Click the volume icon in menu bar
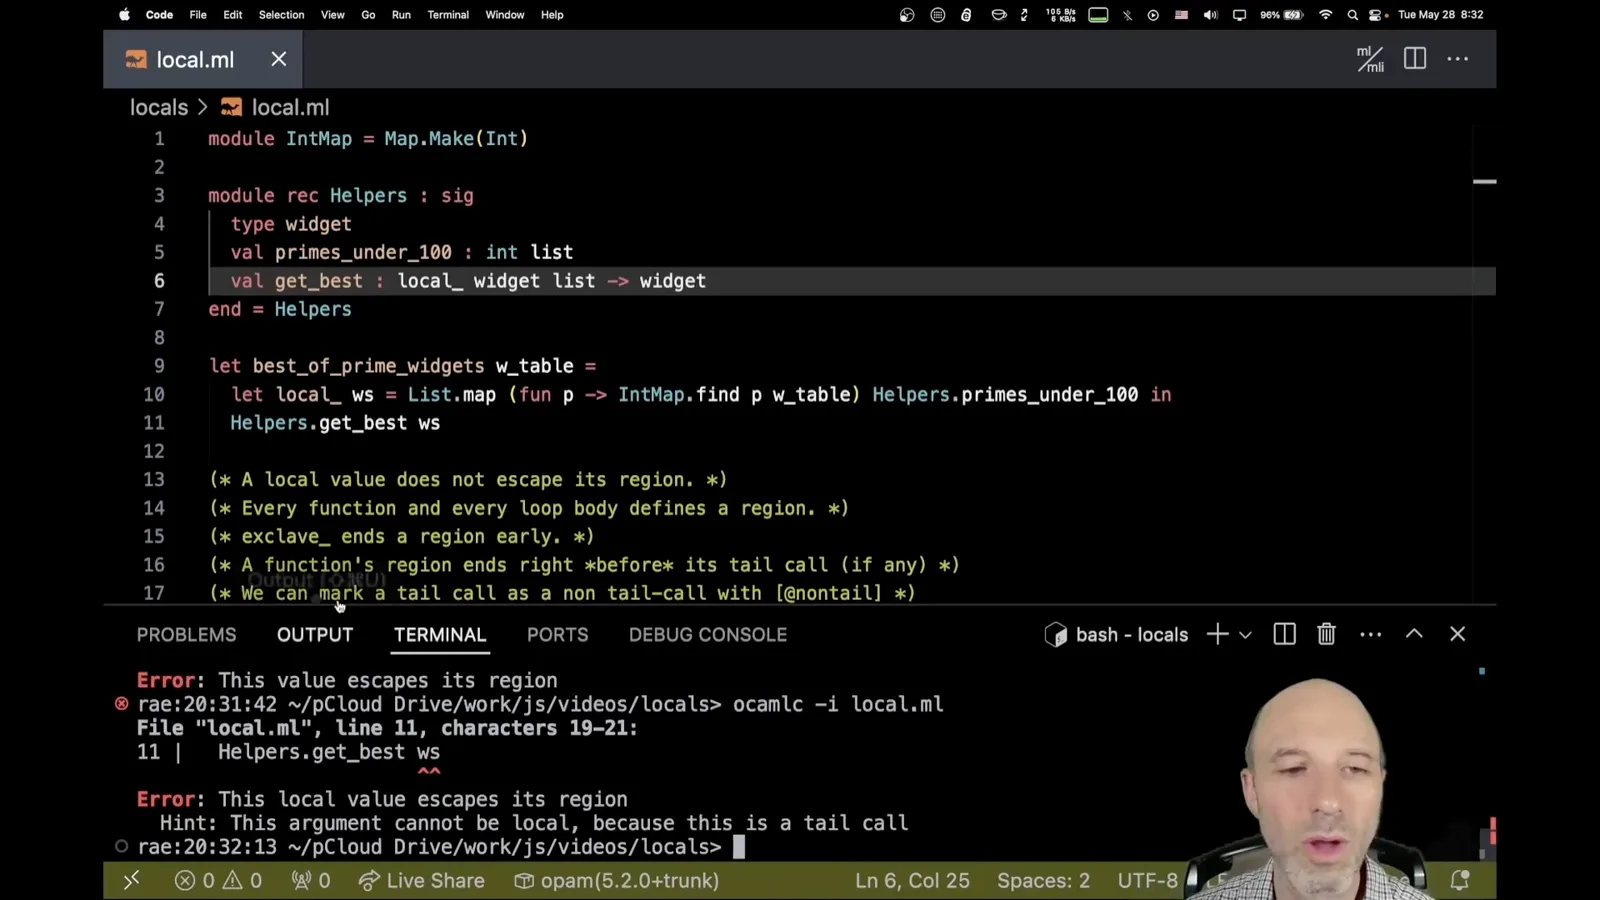Image resolution: width=1600 pixels, height=900 pixels. pos(1210,15)
